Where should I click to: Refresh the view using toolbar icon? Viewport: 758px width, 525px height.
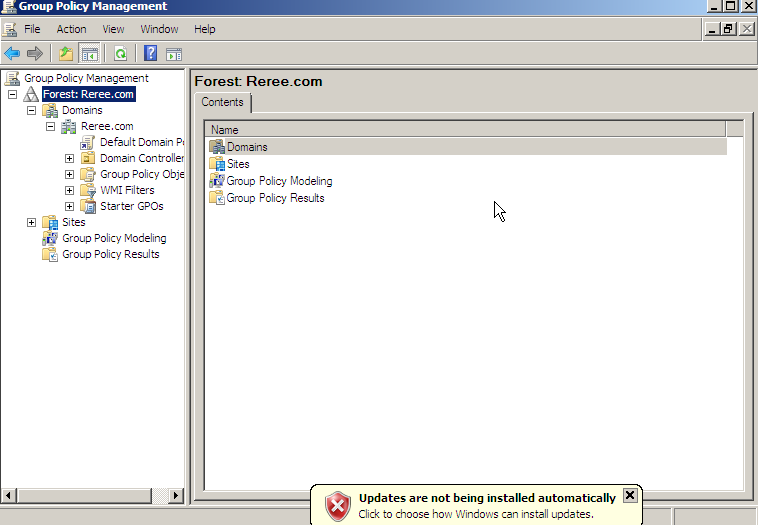coord(120,53)
